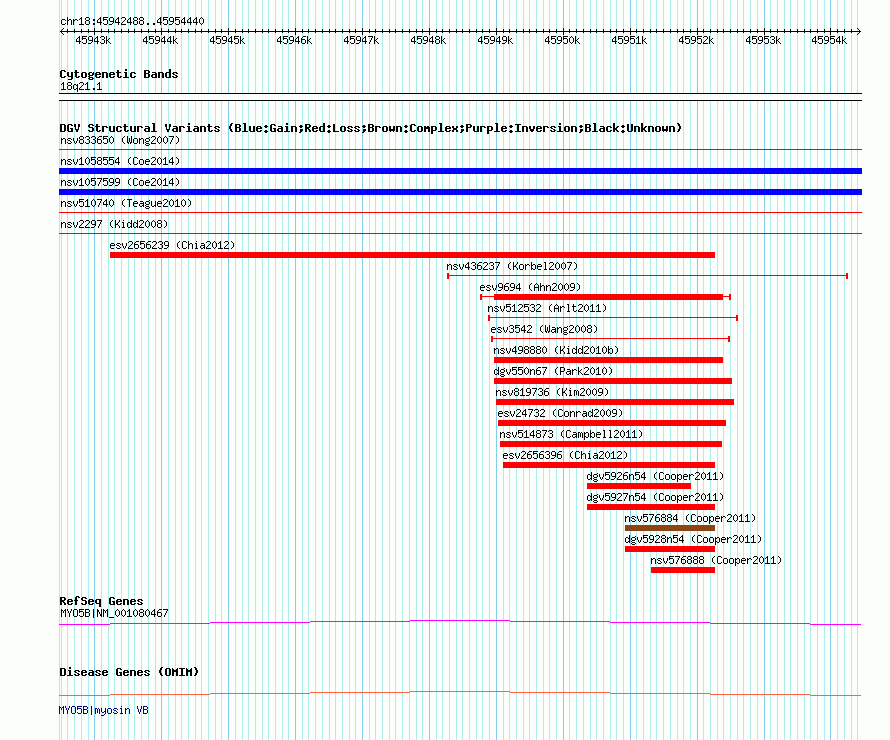
Task: Click the chr18:45942488..45954440 coordinate label
Action: [132, 21]
